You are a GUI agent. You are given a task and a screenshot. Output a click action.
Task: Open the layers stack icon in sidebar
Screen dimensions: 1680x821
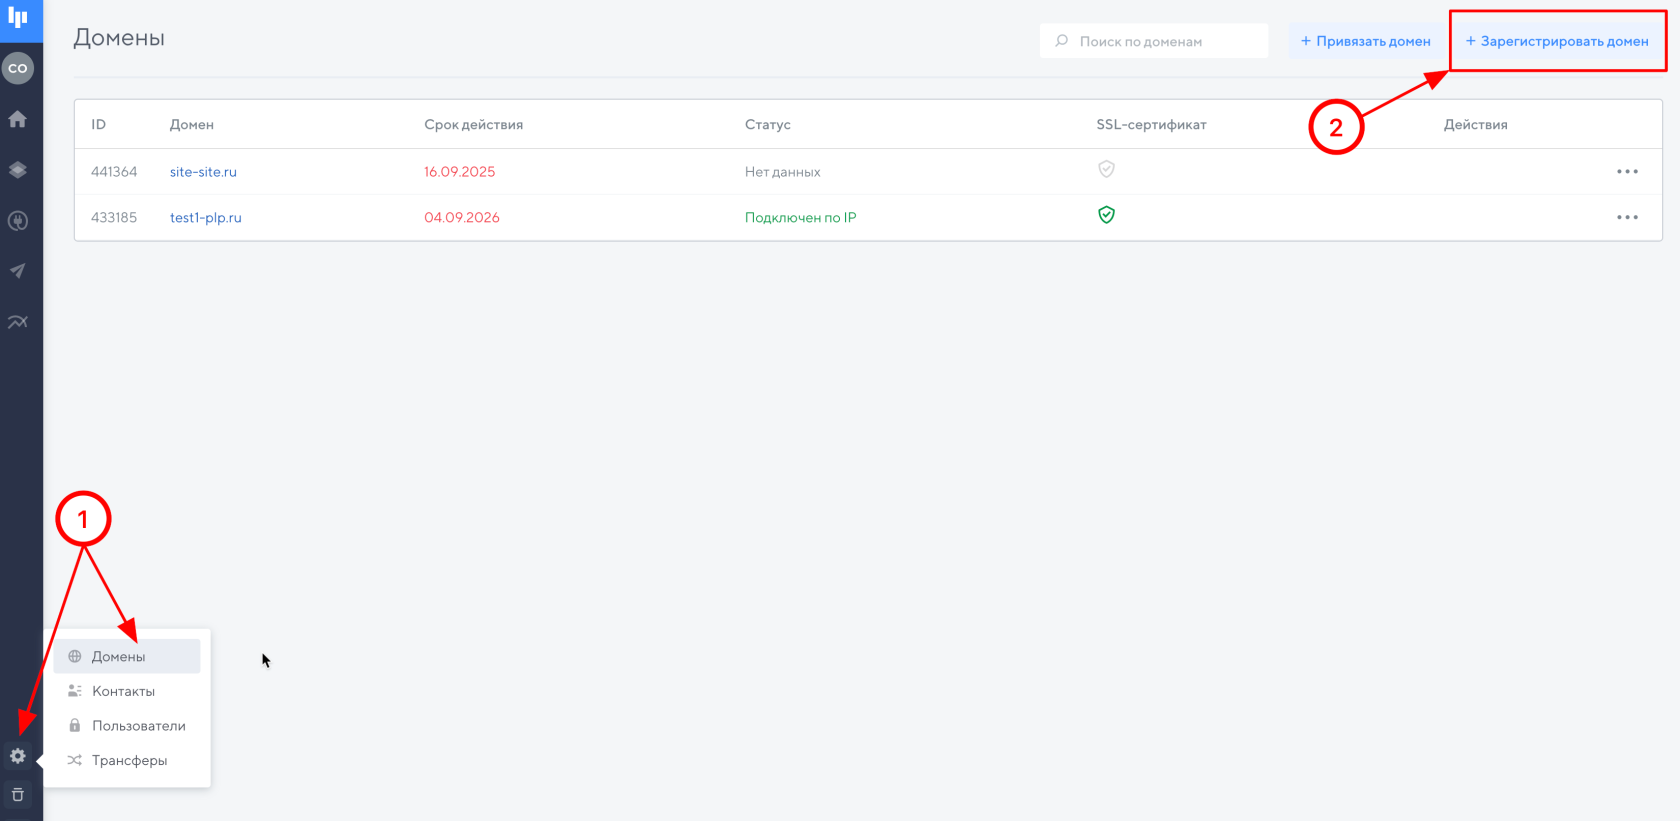(18, 170)
